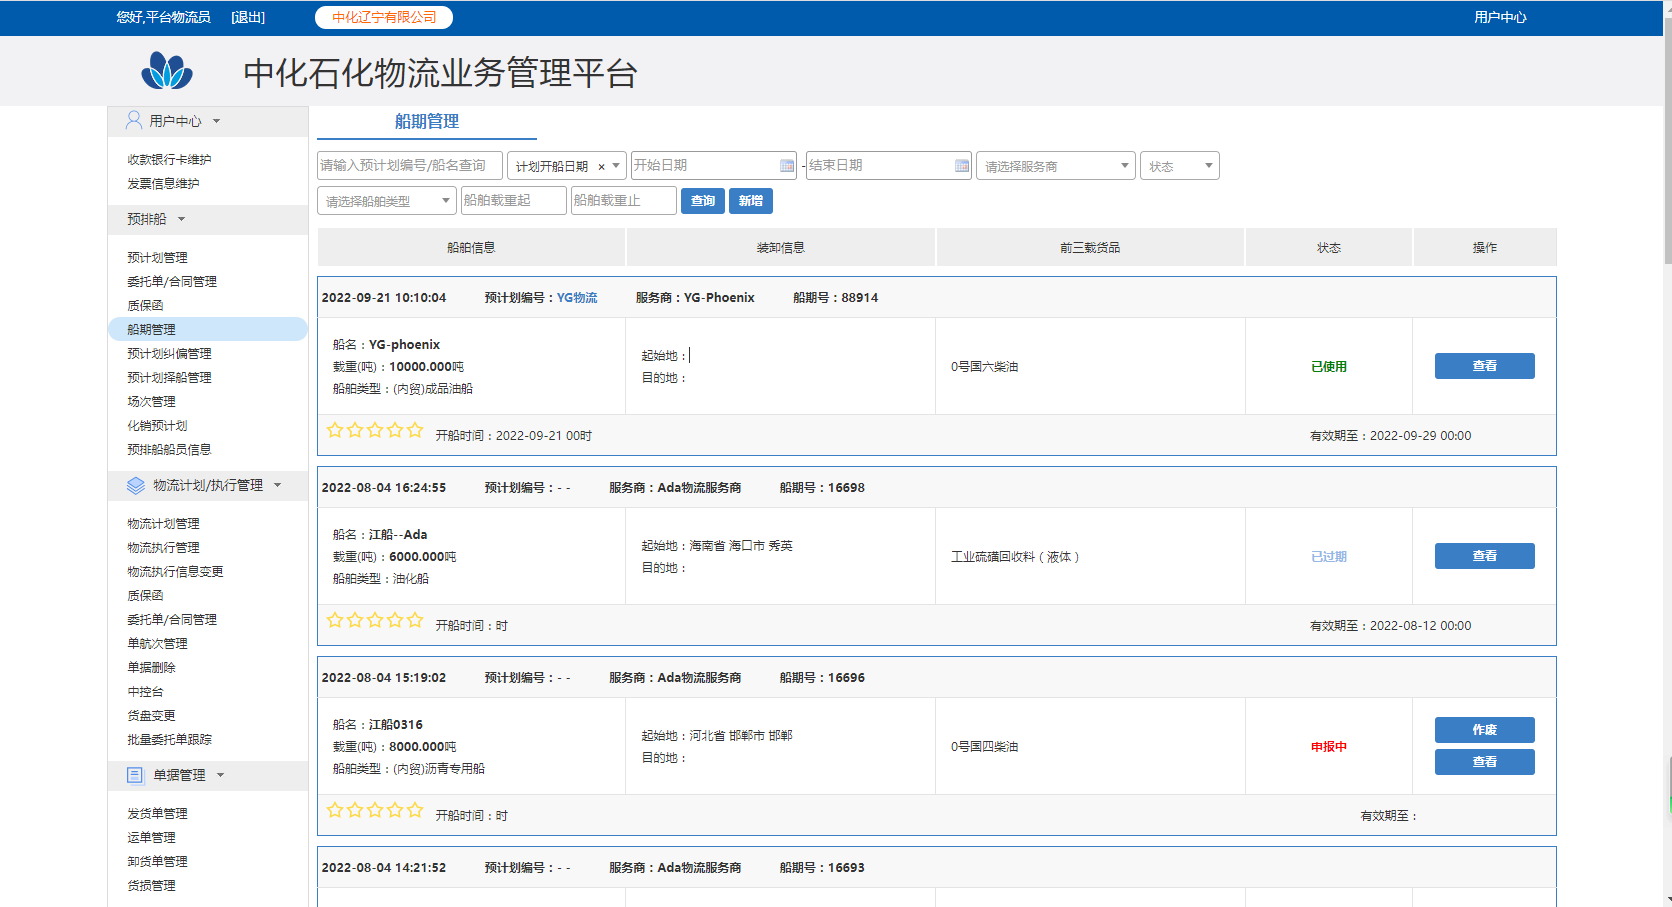Click the stacked layers logistics plan icon
This screenshot has height=907, width=1672.
pyautogui.click(x=136, y=485)
